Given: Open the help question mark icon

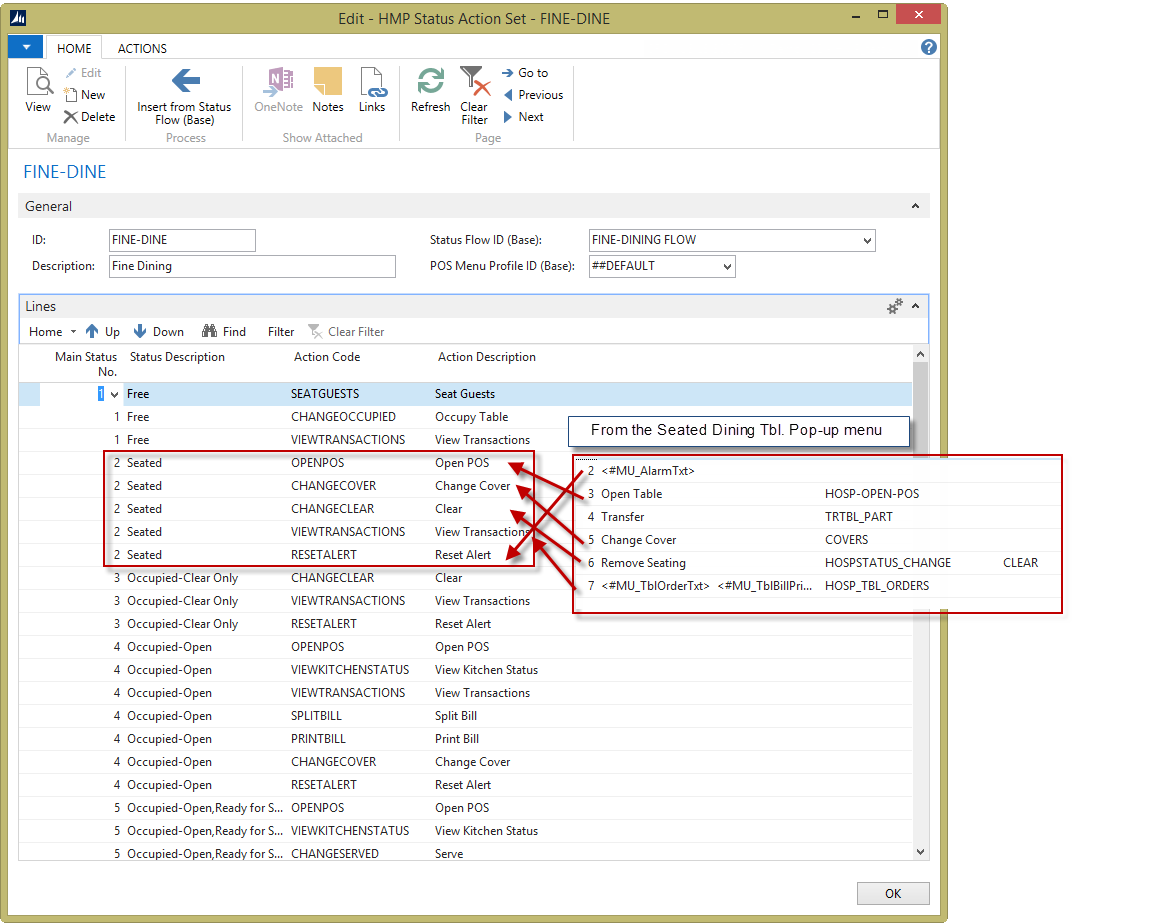Looking at the screenshot, I should coord(928,47).
